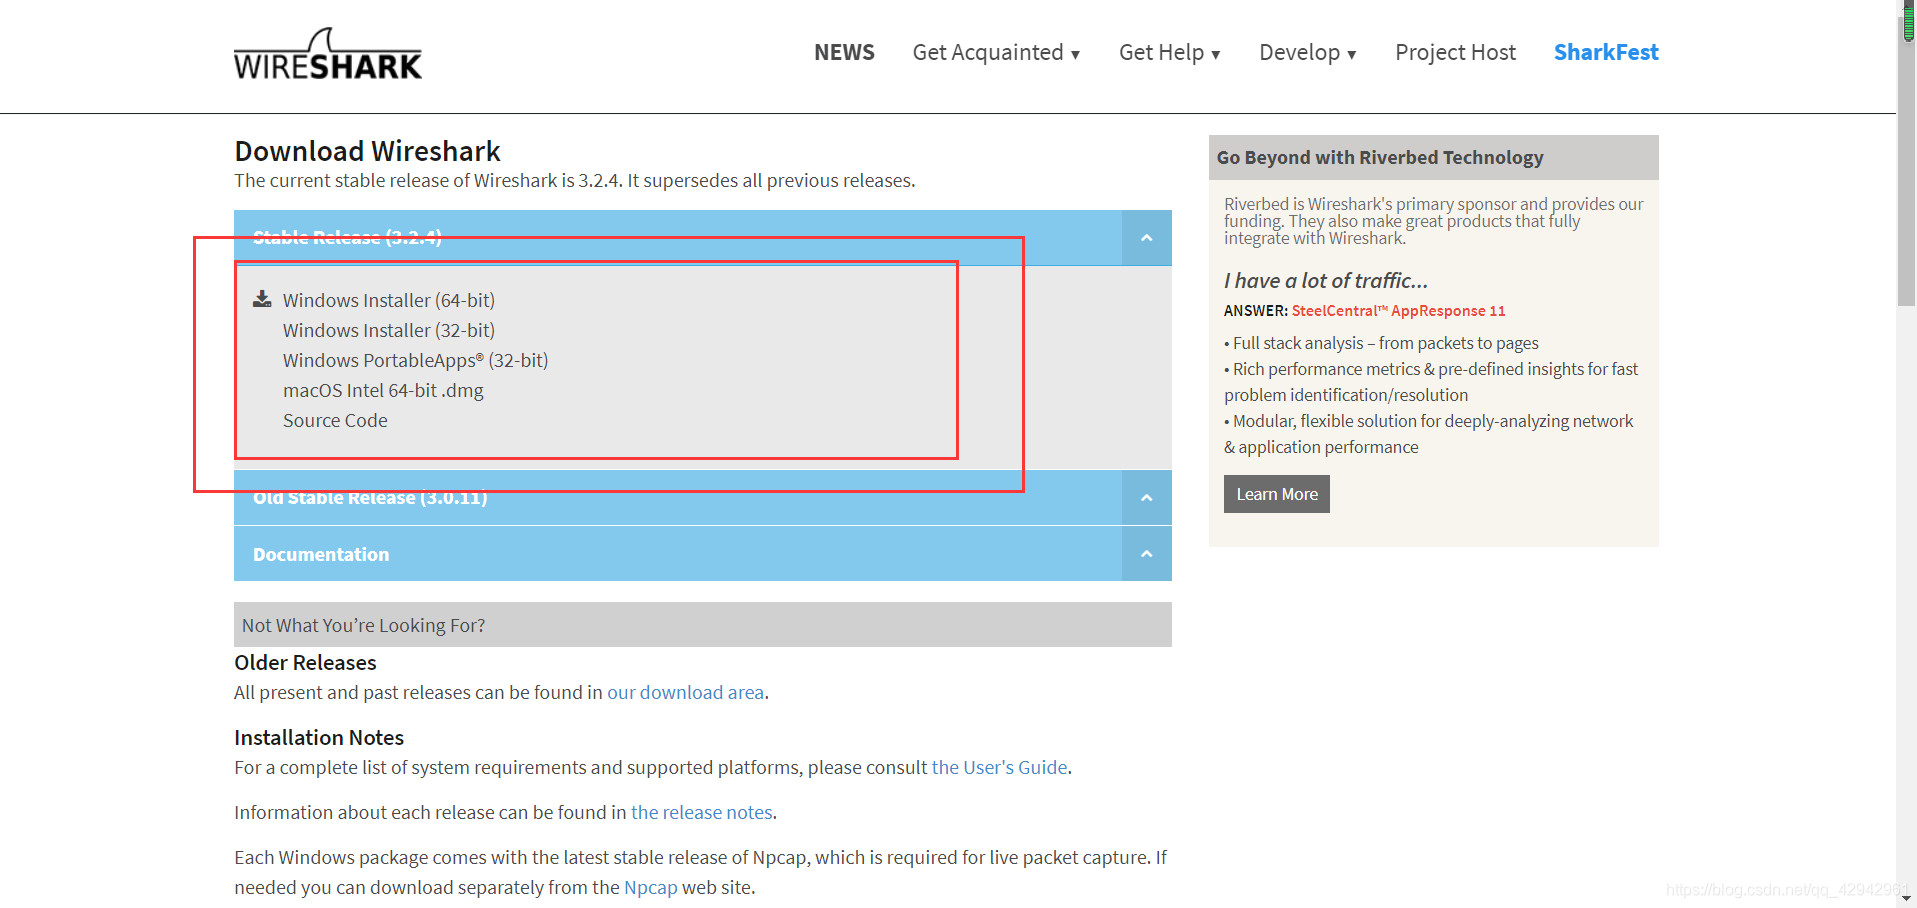
Task: Click the Learn More button
Action: click(x=1277, y=494)
